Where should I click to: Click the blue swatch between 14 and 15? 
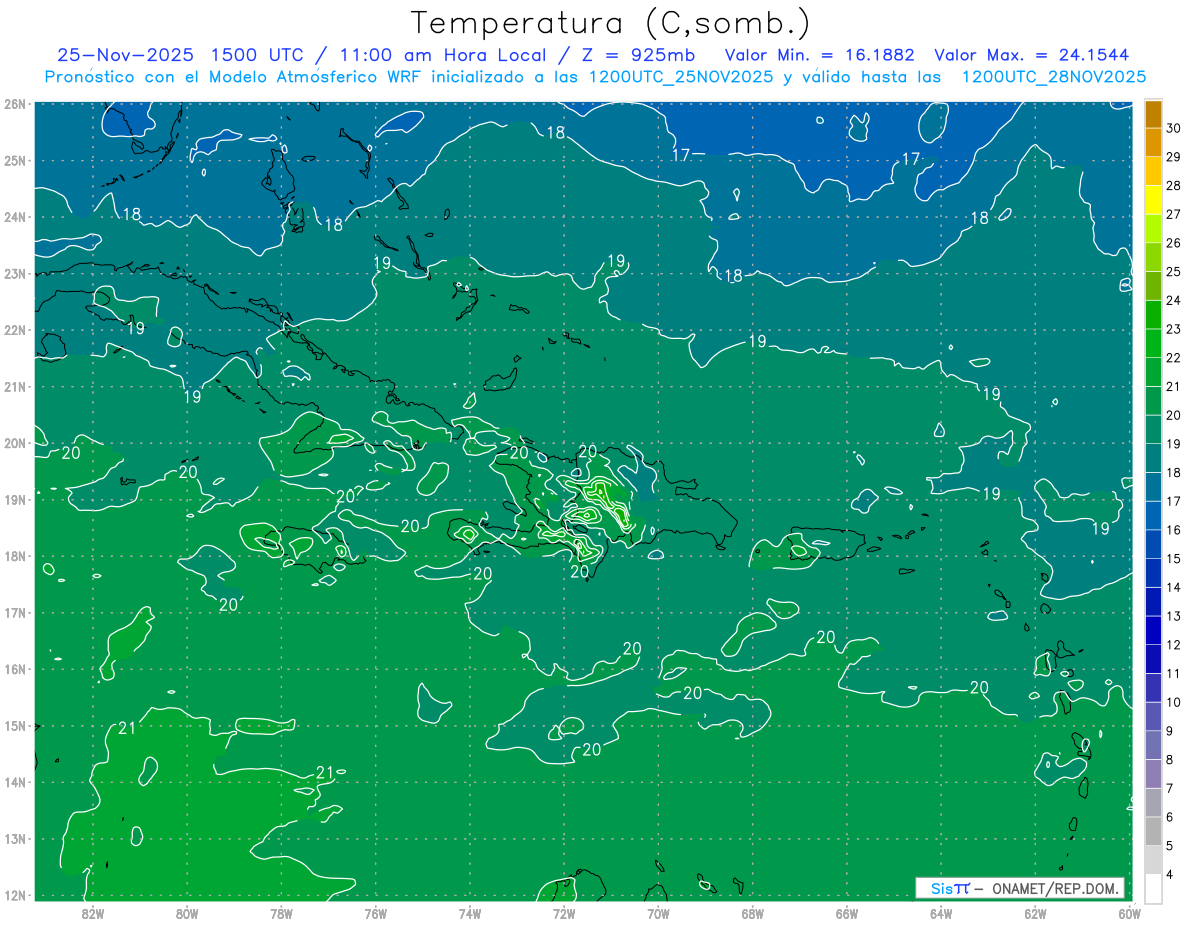tap(1153, 573)
